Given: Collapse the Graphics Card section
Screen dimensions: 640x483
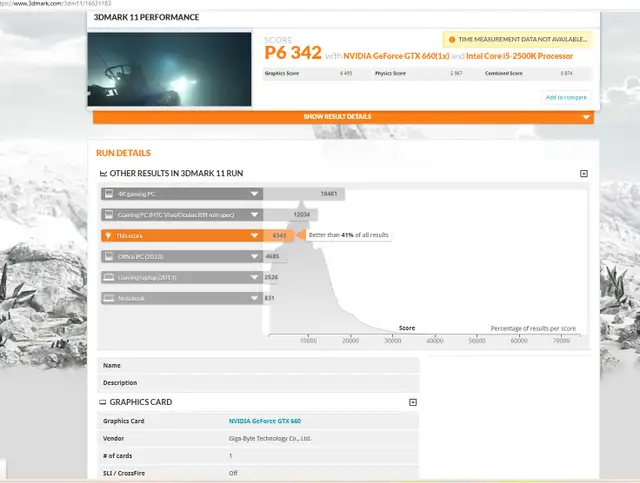Looking at the screenshot, I should (413, 402).
